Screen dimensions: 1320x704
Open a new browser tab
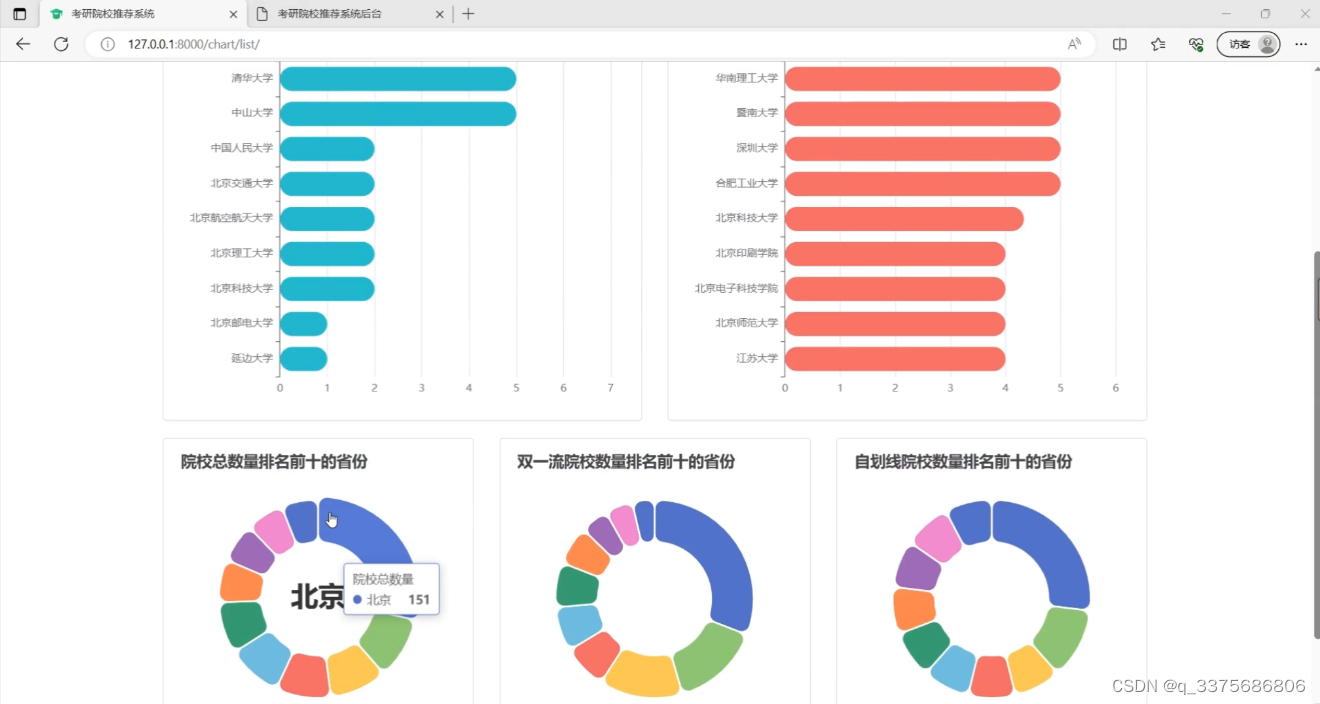pos(468,14)
